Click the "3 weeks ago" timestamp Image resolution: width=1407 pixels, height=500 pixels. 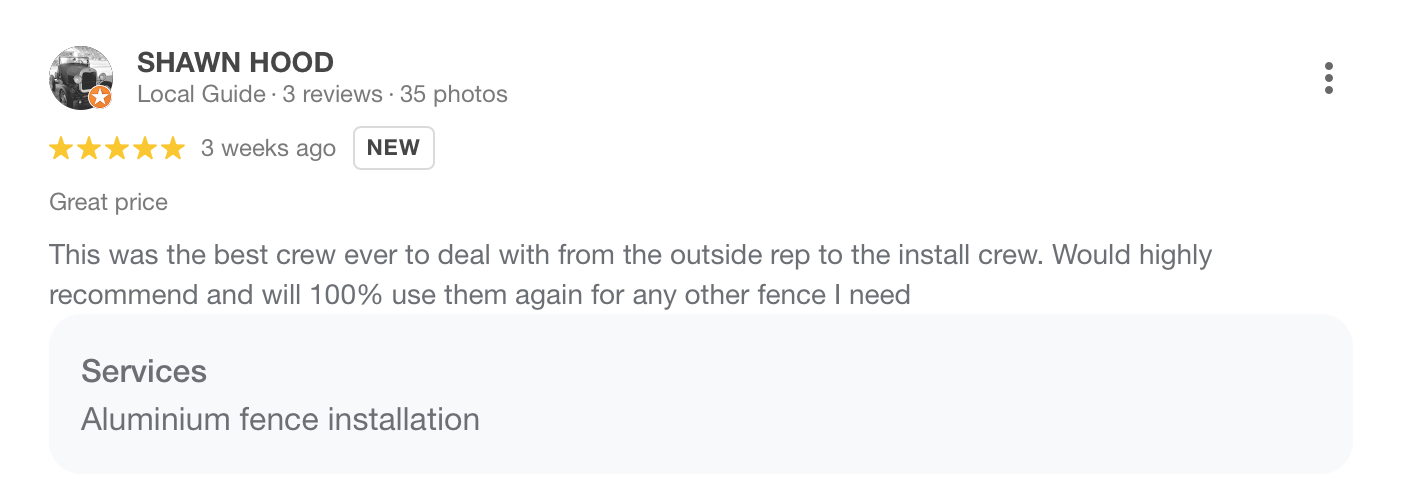click(268, 149)
